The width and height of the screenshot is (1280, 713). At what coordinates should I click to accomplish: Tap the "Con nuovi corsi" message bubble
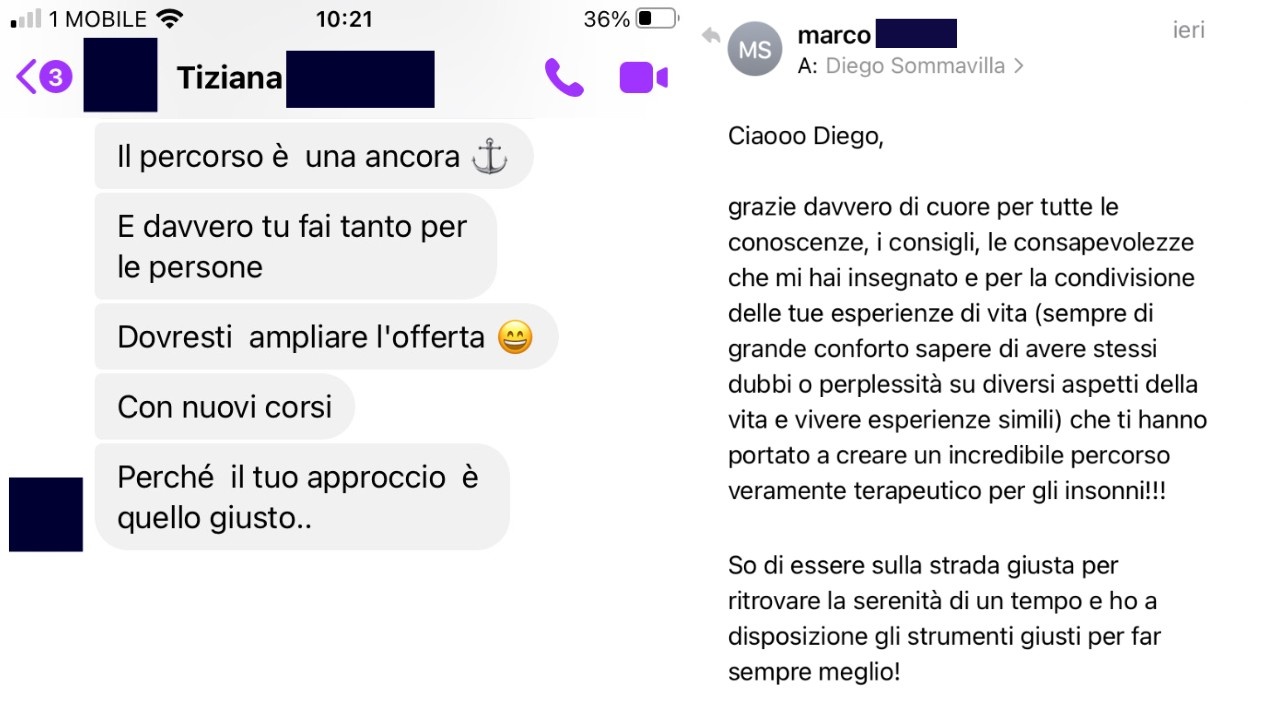[x=225, y=407]
